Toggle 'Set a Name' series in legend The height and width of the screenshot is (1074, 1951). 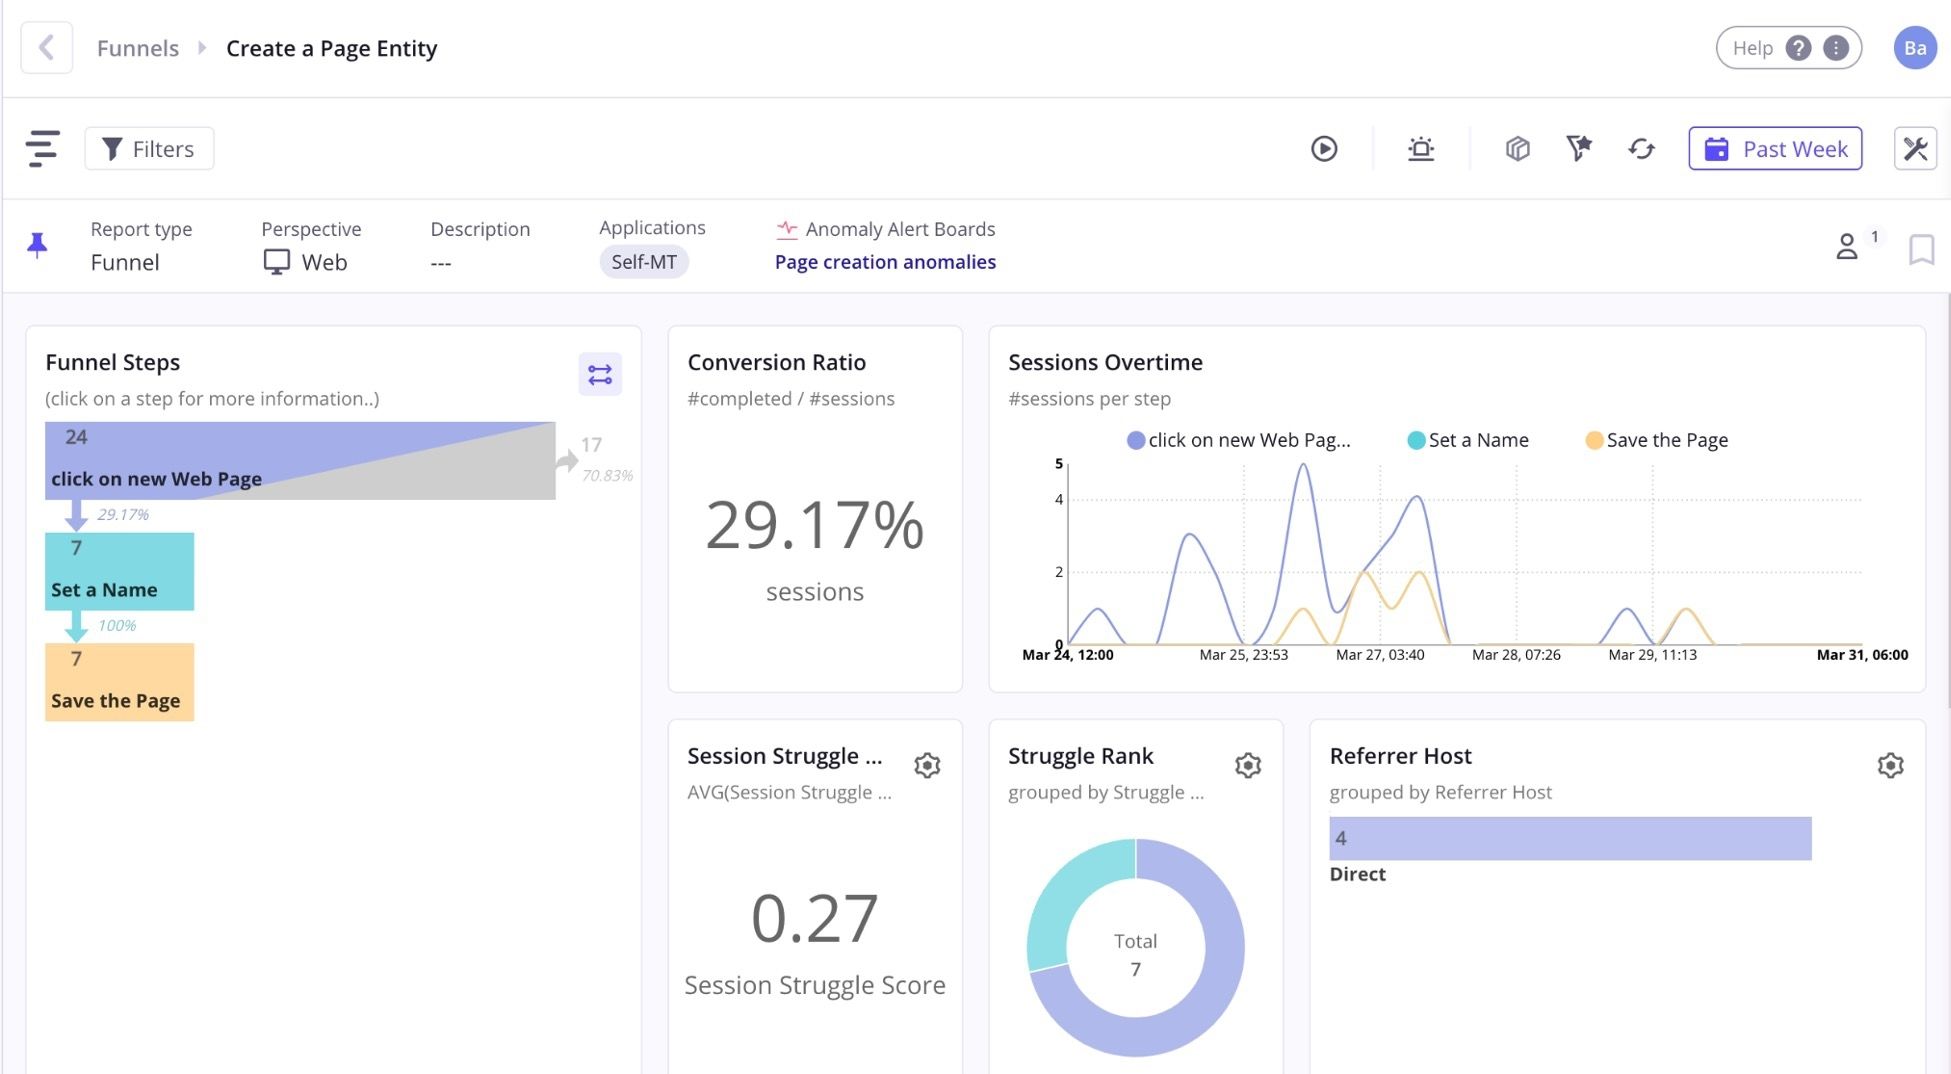click(1467, 440)
